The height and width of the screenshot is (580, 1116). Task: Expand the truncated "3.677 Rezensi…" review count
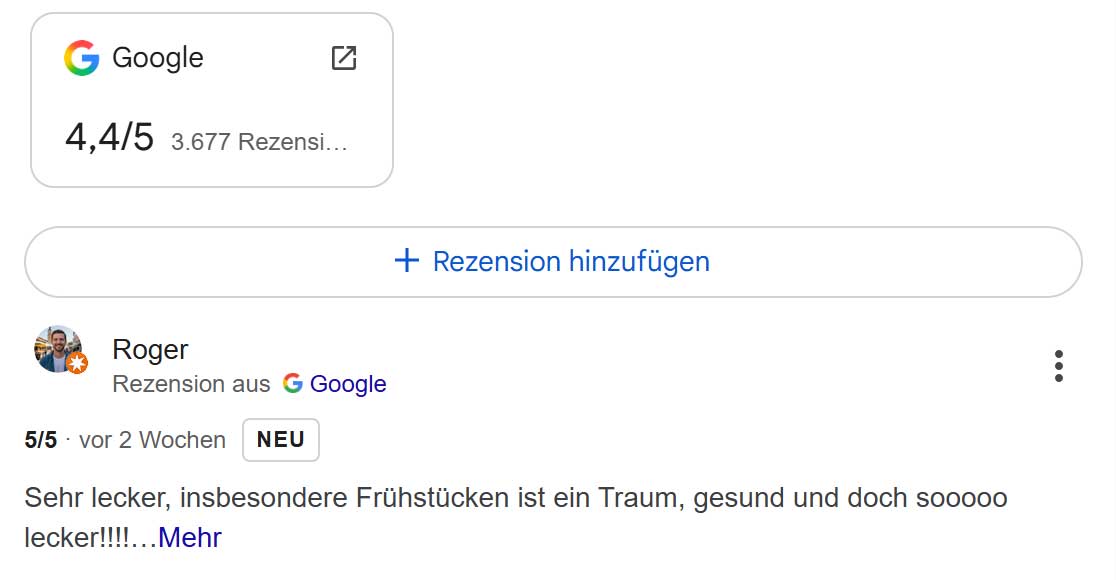tap(258, 140)
